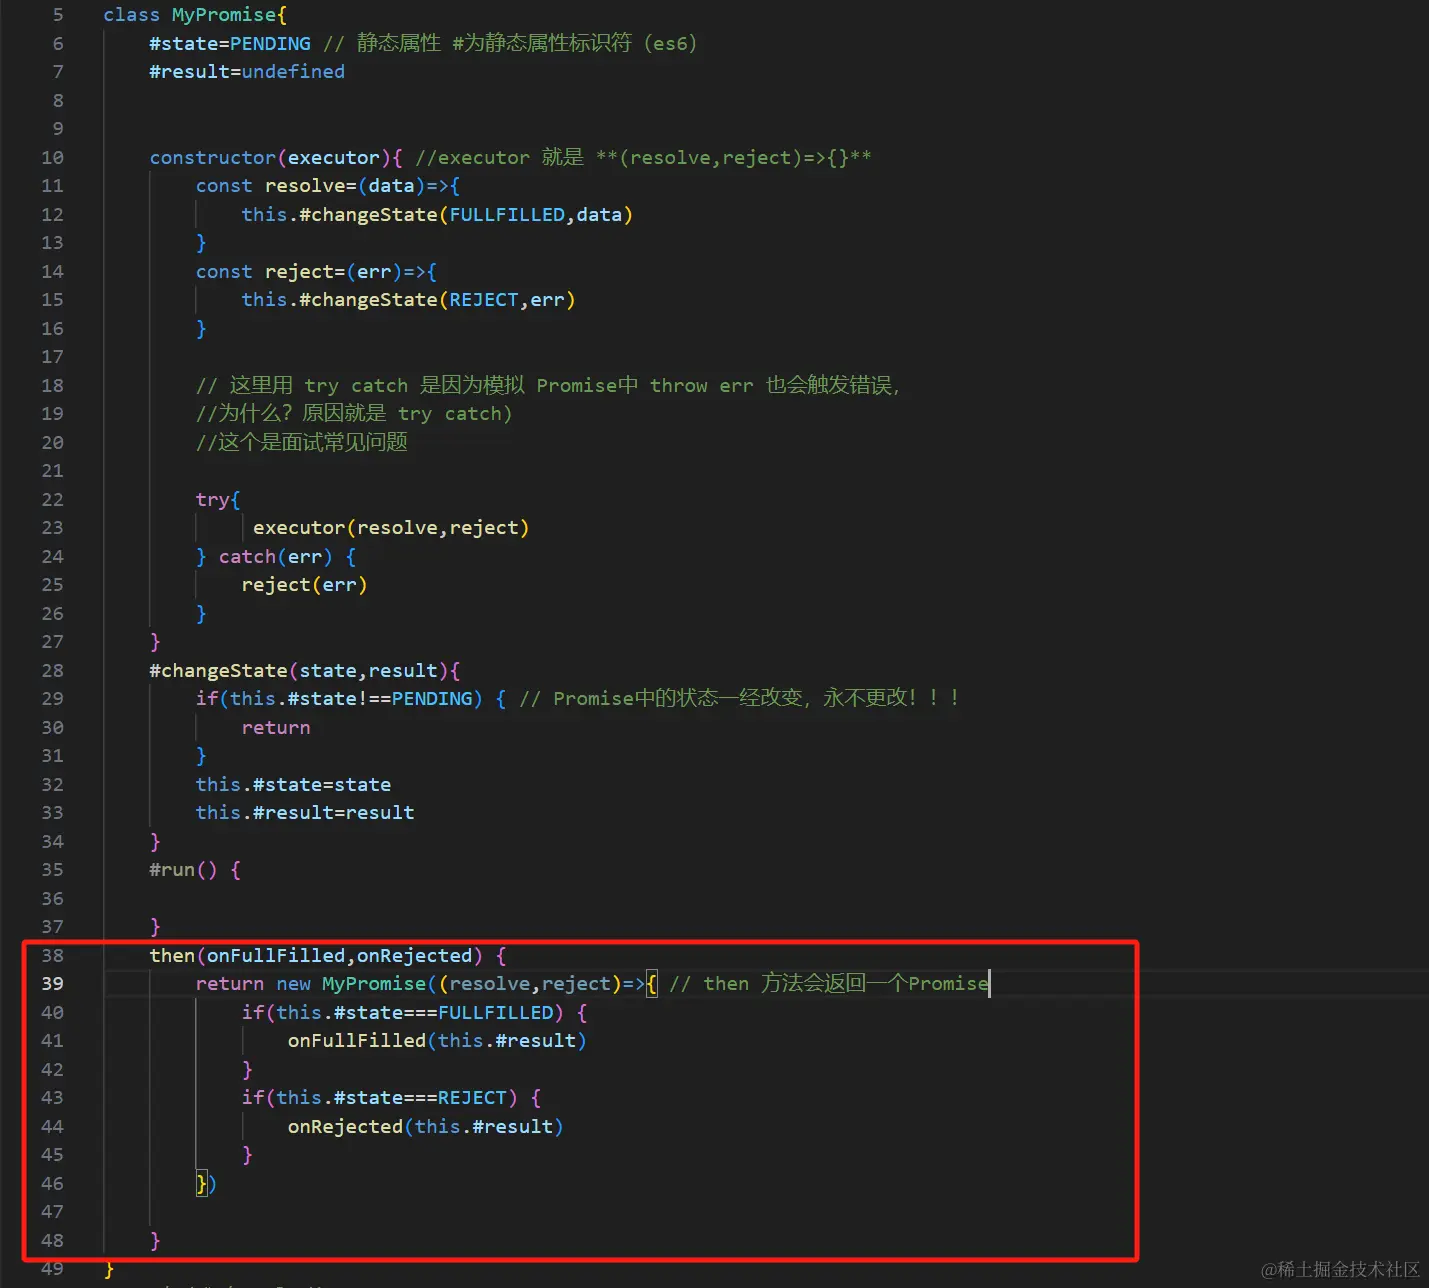Screen dimensions: 1429x1288
Task: Click #changeState method definition on line 28
Action: [x=305, y=671]
